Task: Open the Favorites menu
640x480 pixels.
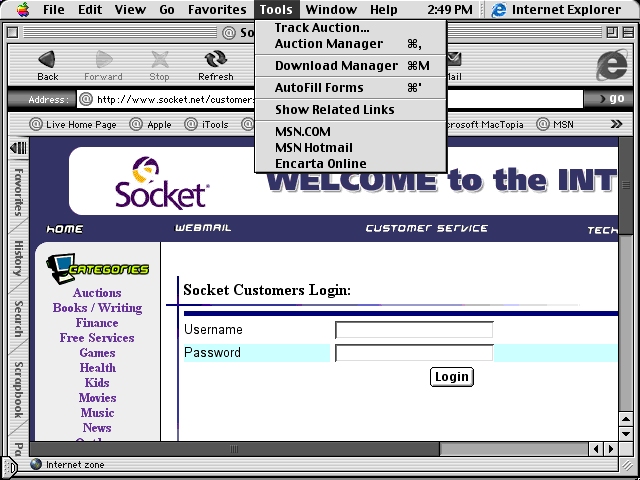Action: tap(217, 9)
